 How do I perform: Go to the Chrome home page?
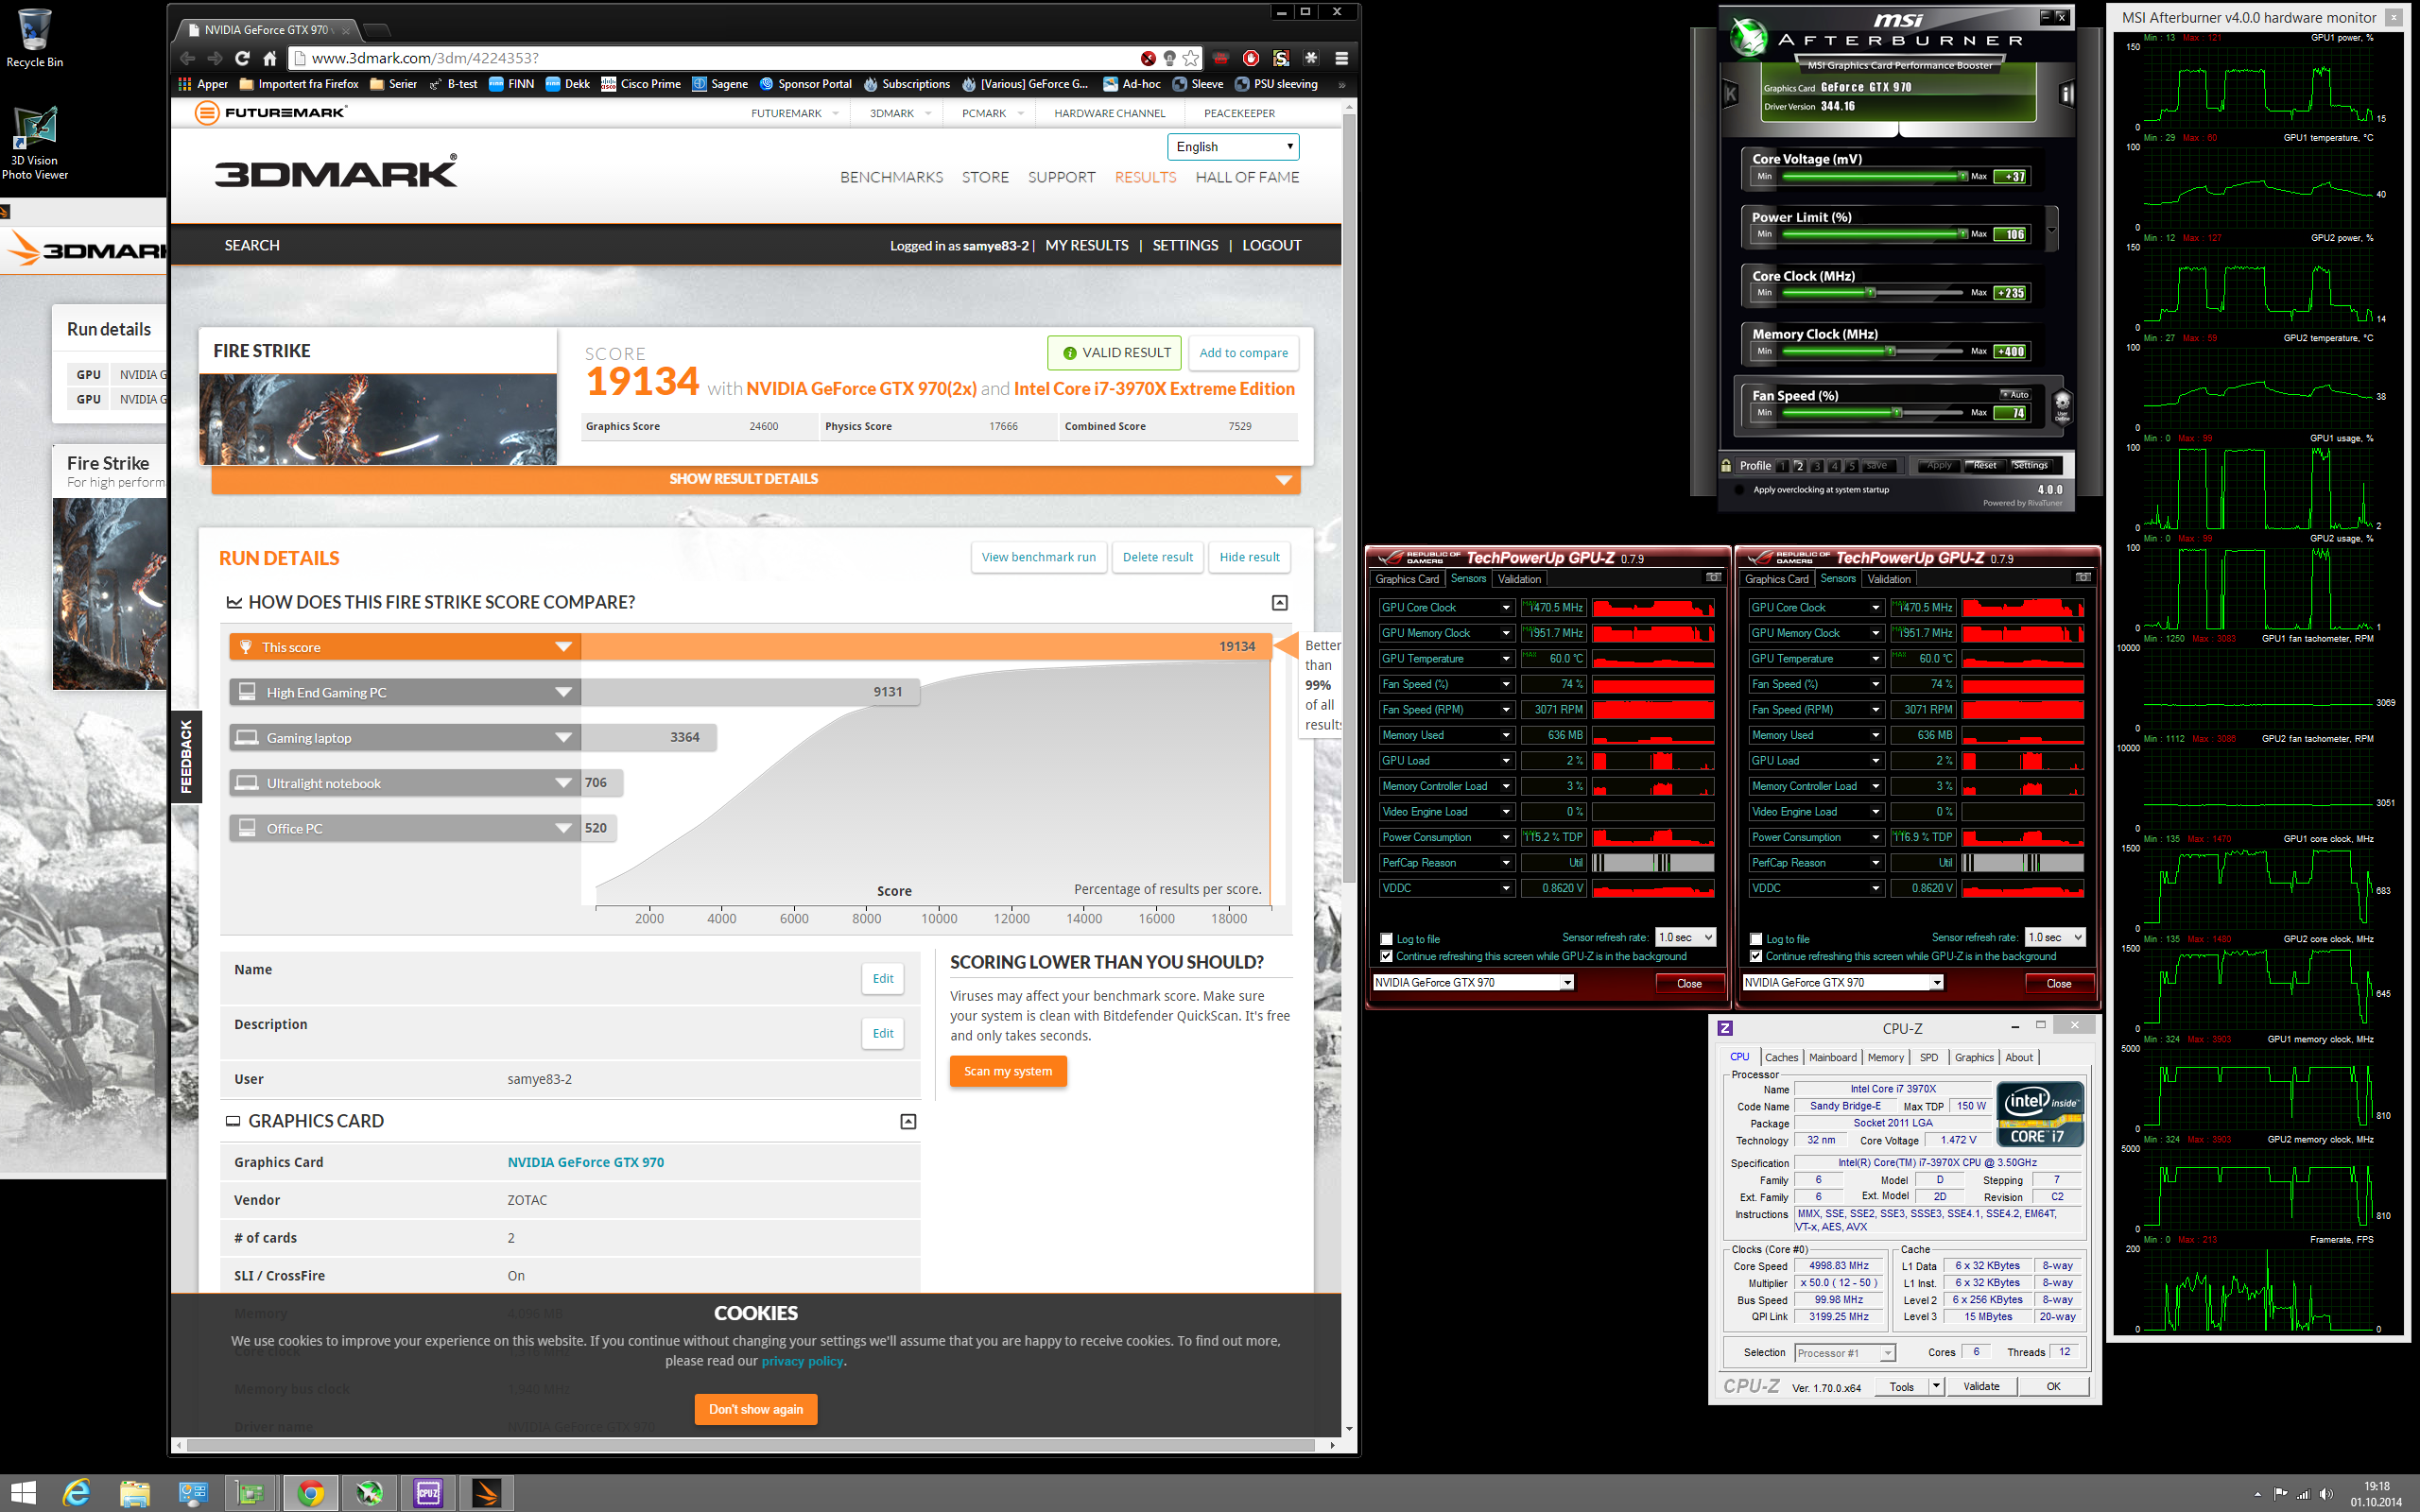[269, 58]
